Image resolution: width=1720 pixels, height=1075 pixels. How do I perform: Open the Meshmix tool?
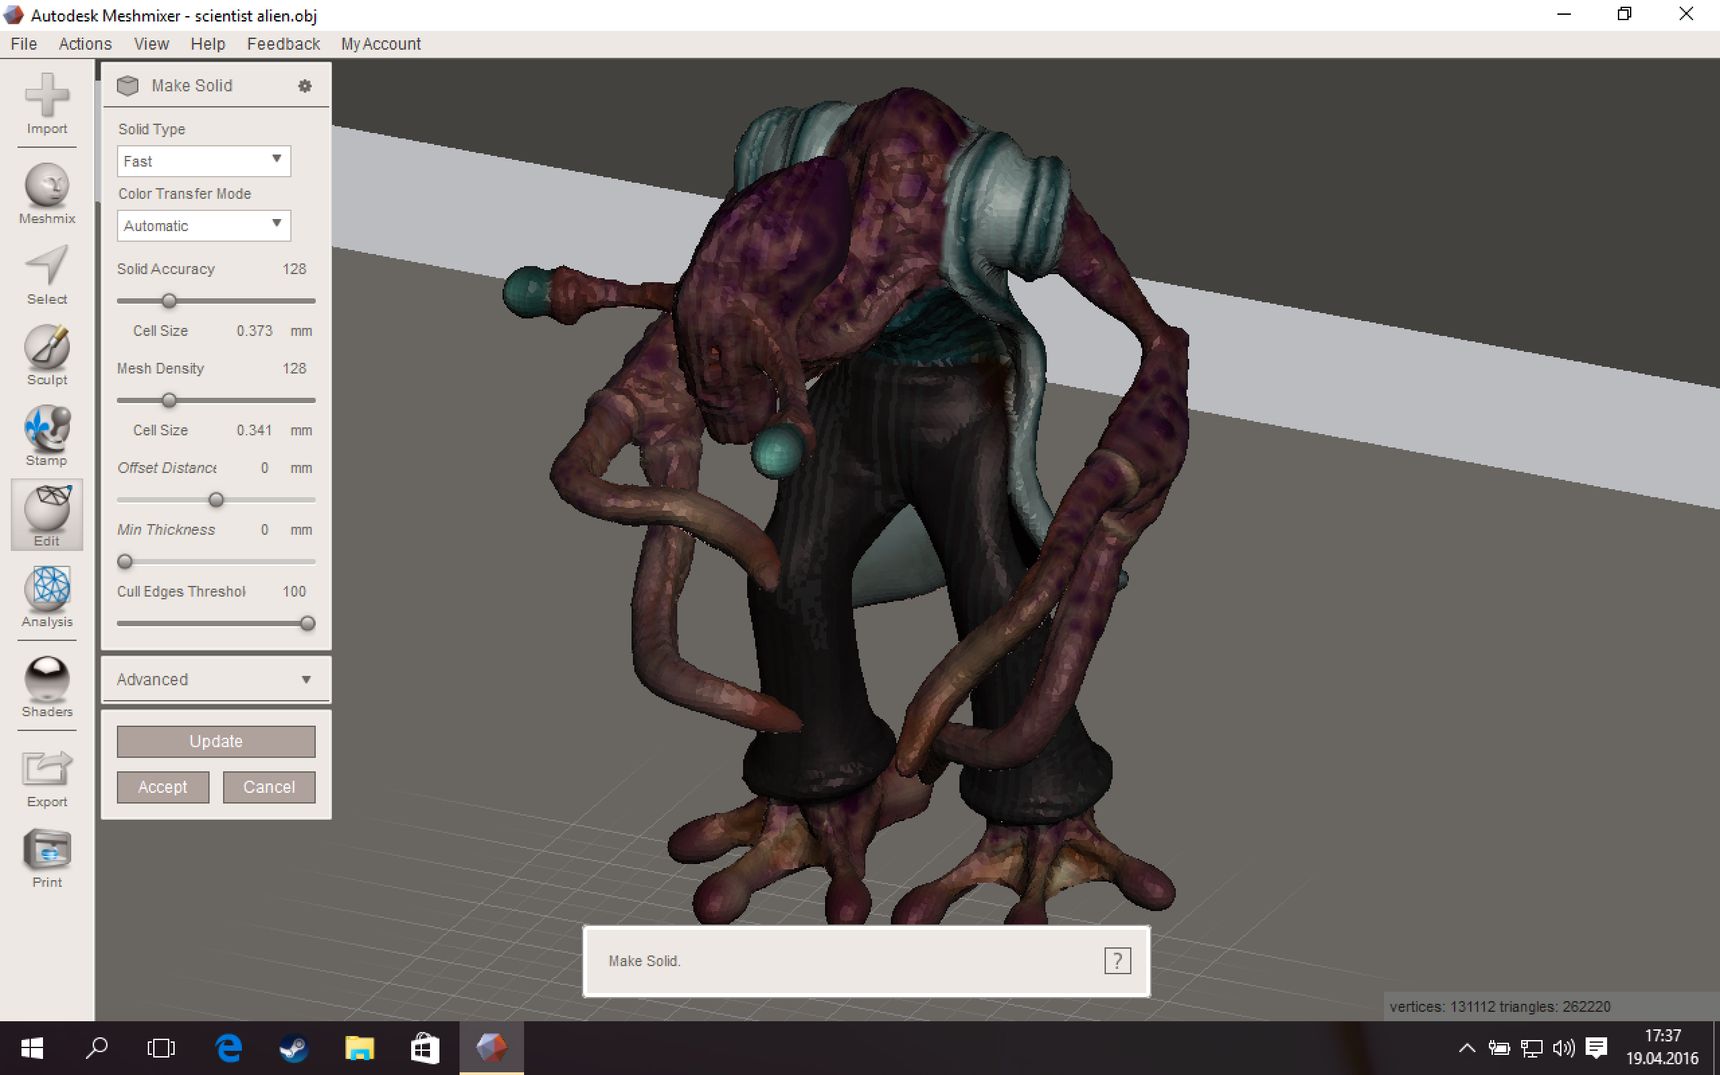tap(47, 194)
